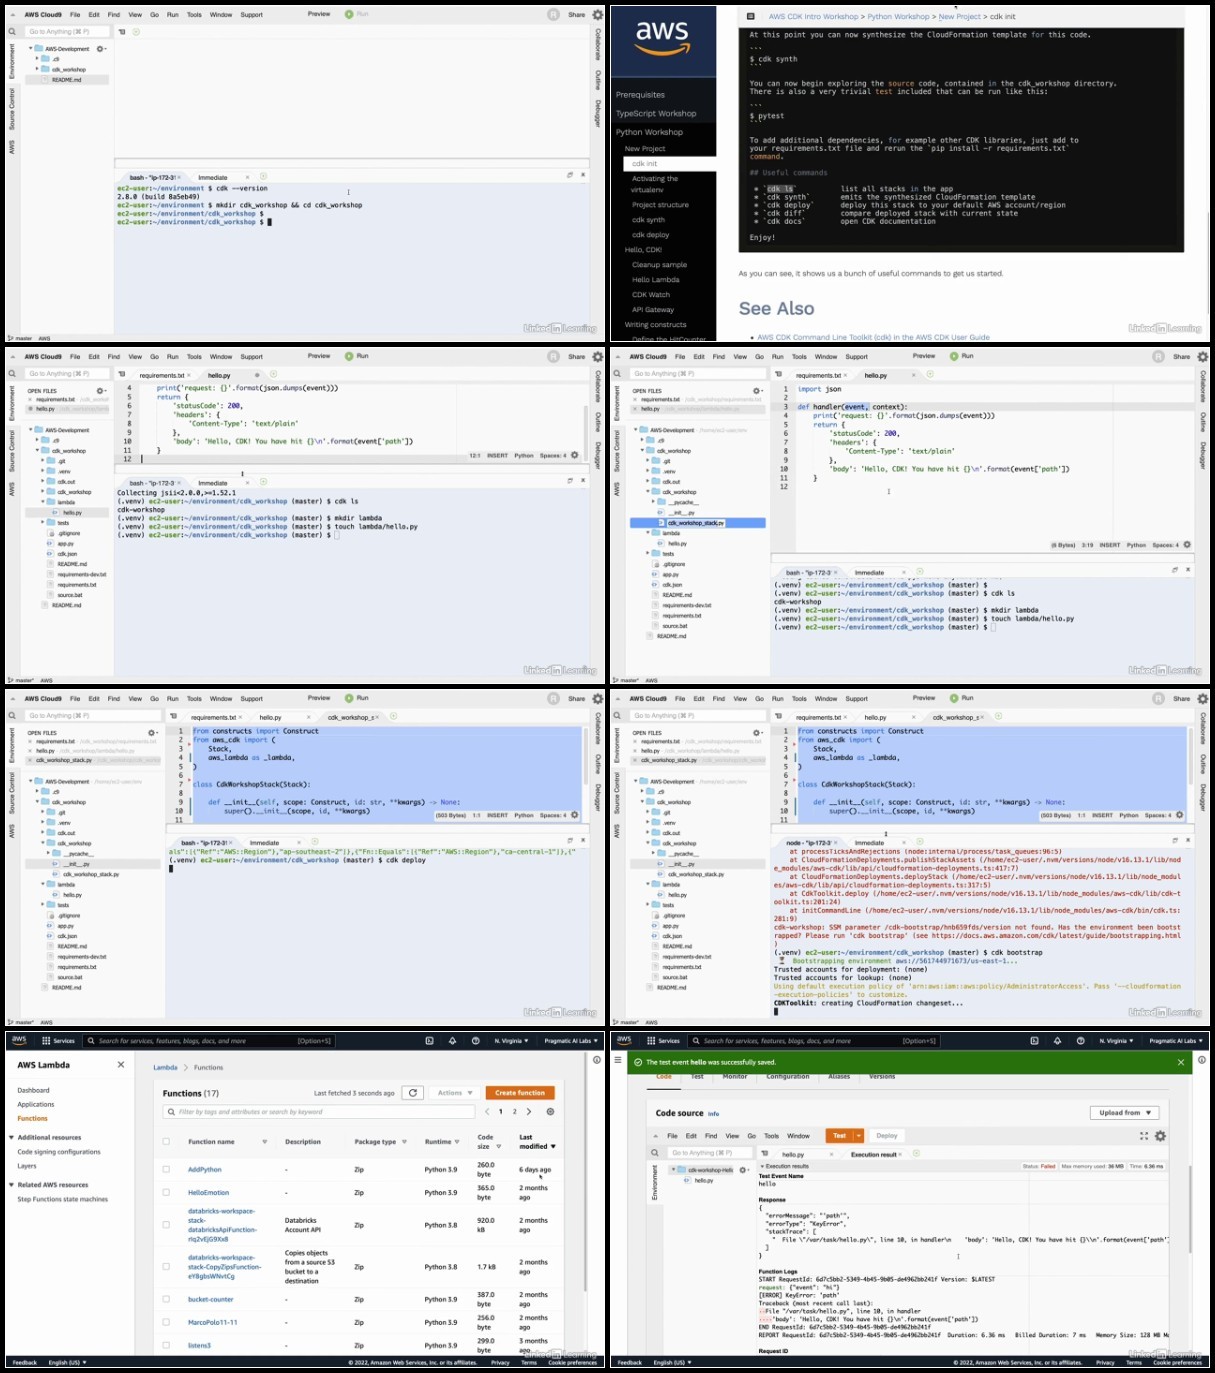
Task: Open Upload from dropdown
Action: (x=1125, y=1113)
